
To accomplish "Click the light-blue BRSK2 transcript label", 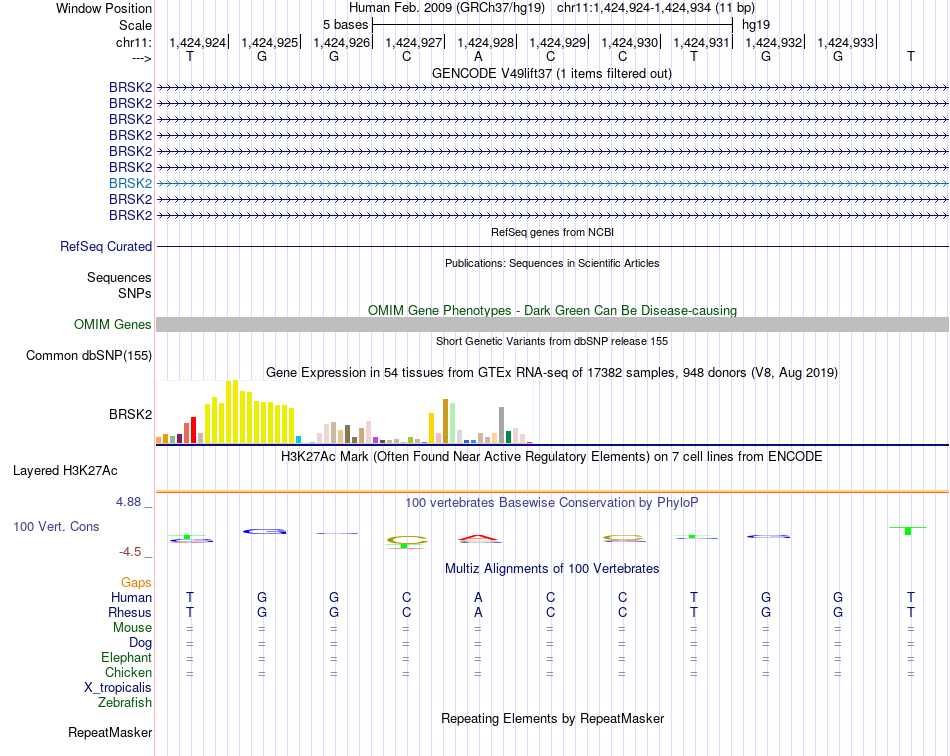I will (x=130, y=183).
